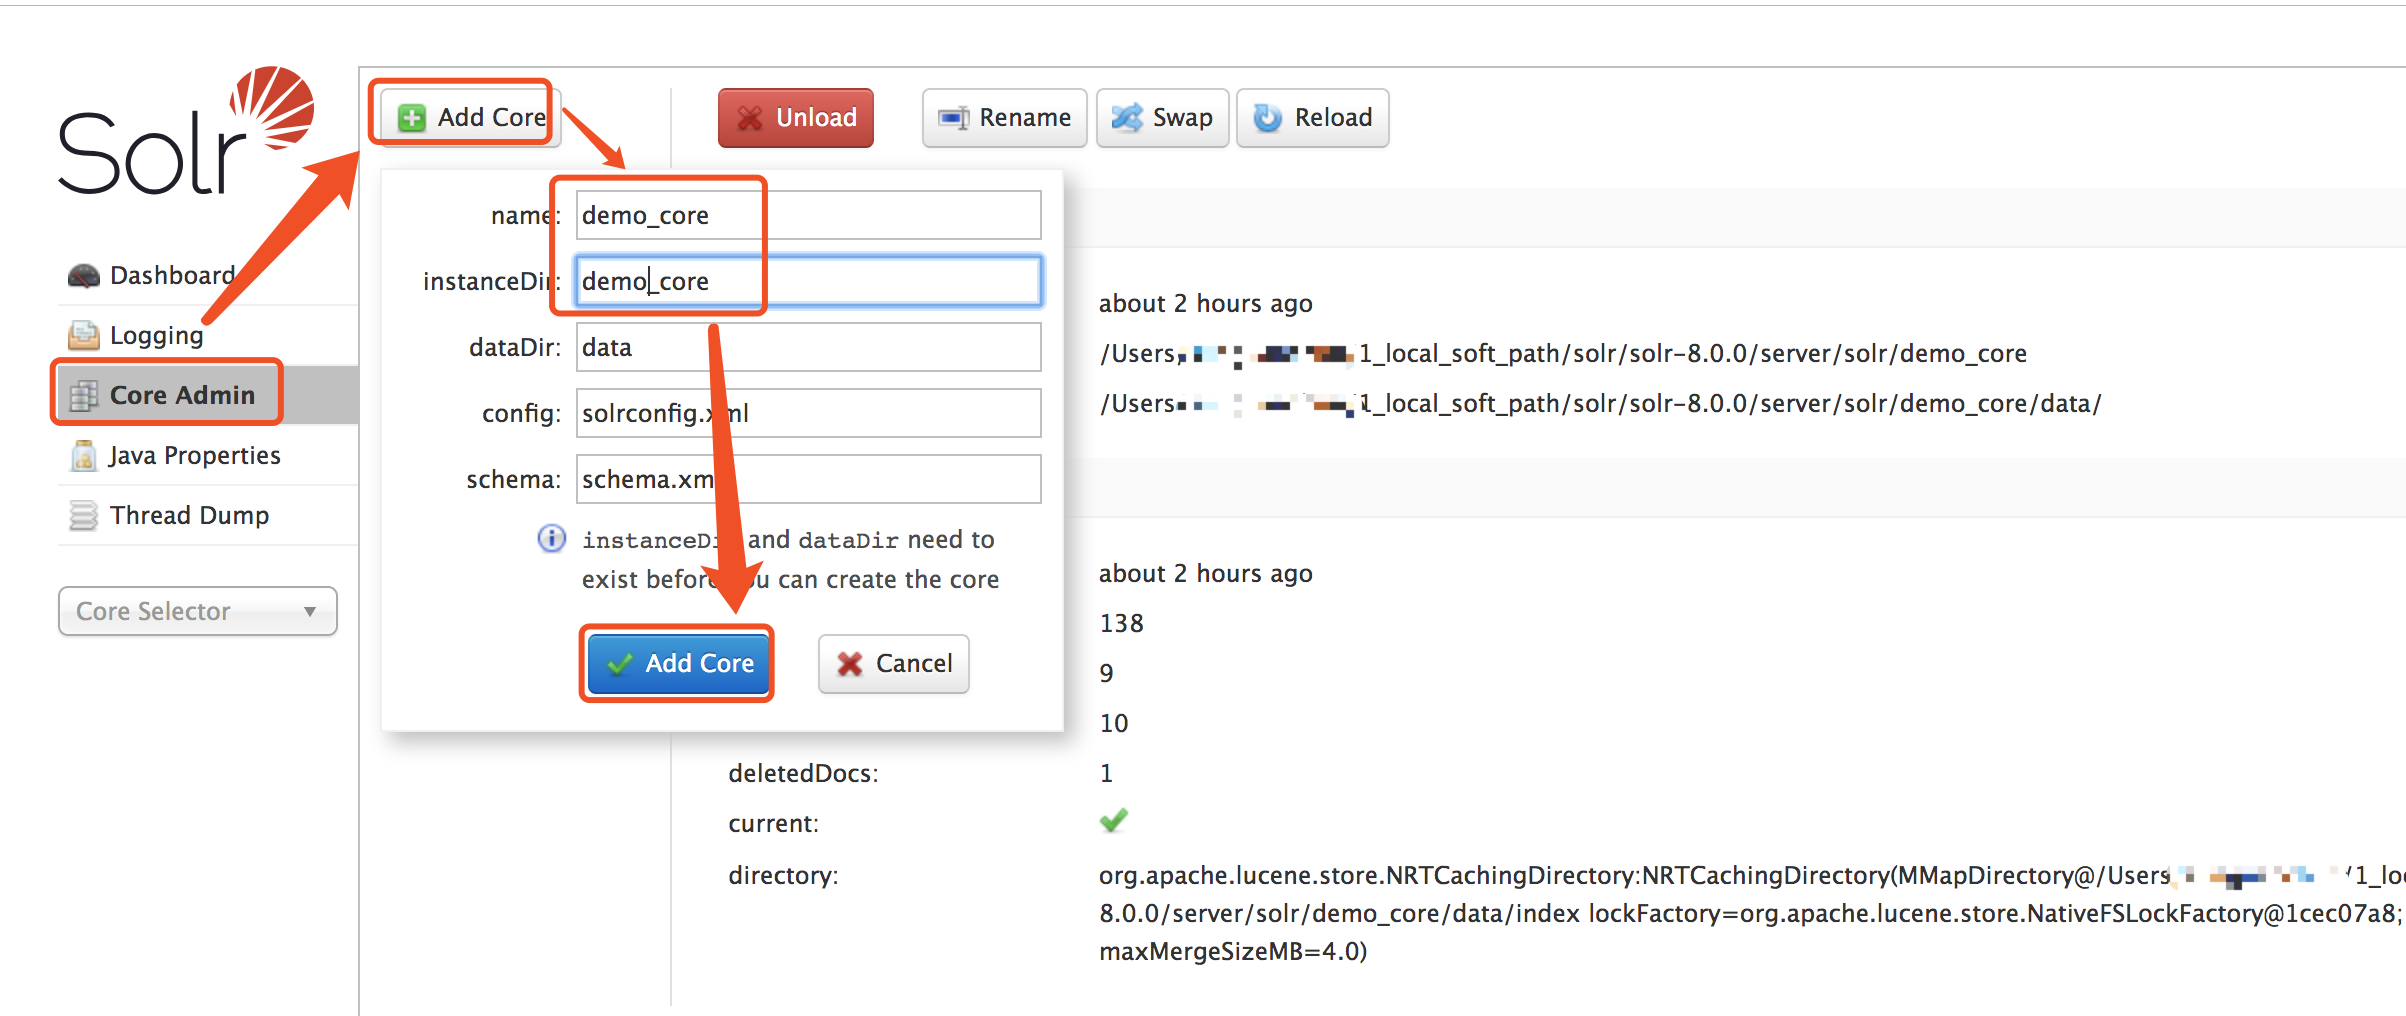
Task: Click the directory label
Action: click(x=783, y=875)
